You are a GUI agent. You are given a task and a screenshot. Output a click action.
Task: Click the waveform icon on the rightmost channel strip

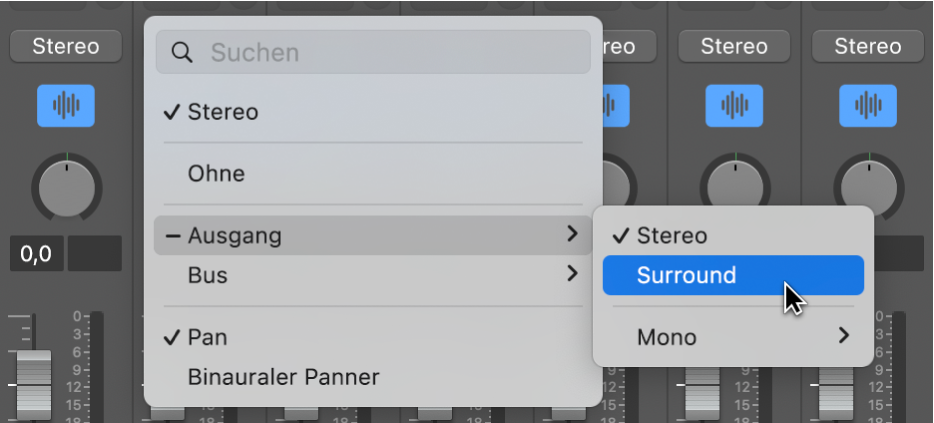tap(868, 105)
